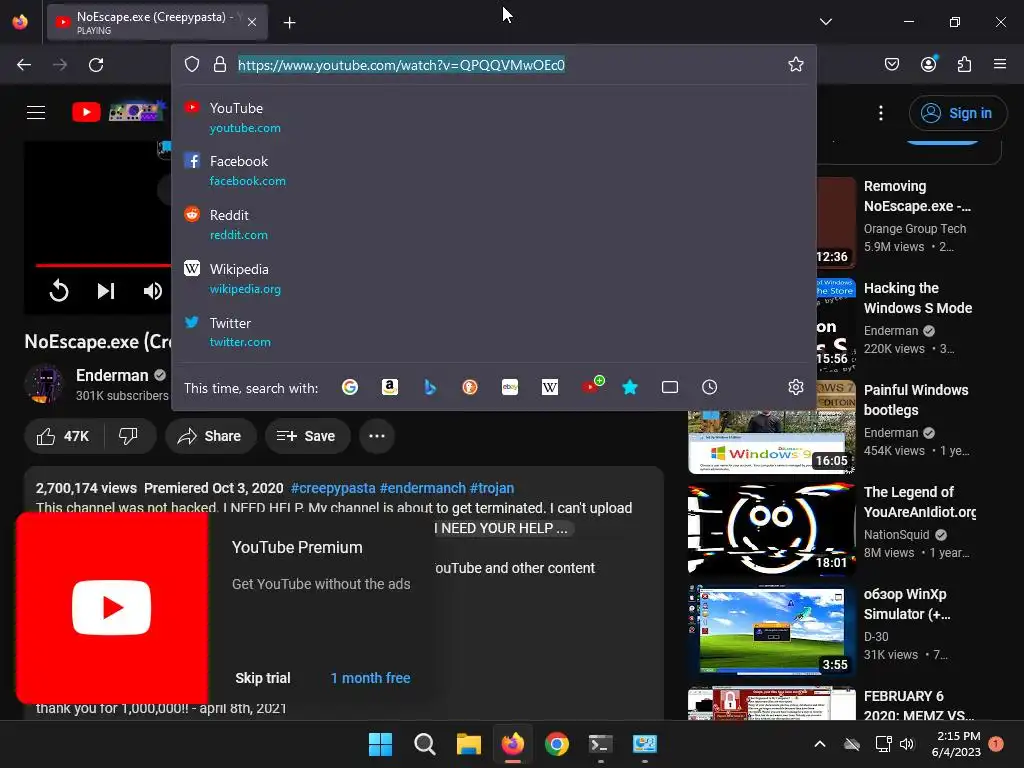
Task: Open the Extensions puzzle icon
Action: tap(964, 64)
